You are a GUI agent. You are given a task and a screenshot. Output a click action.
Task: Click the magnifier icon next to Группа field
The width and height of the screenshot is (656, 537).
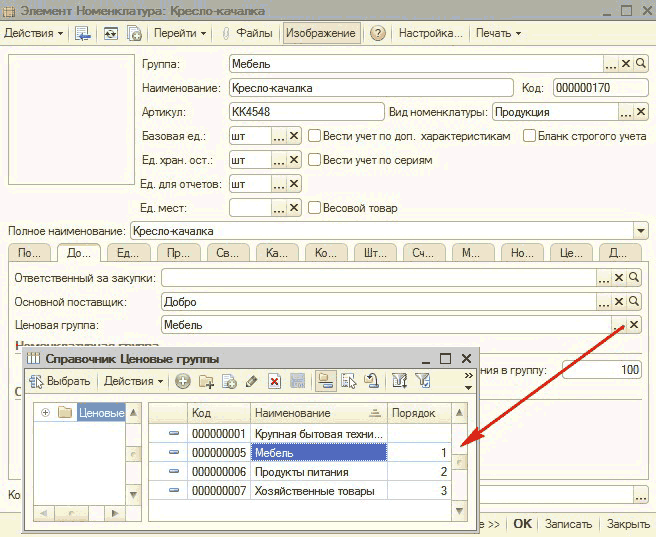click(x=641, y=64)
